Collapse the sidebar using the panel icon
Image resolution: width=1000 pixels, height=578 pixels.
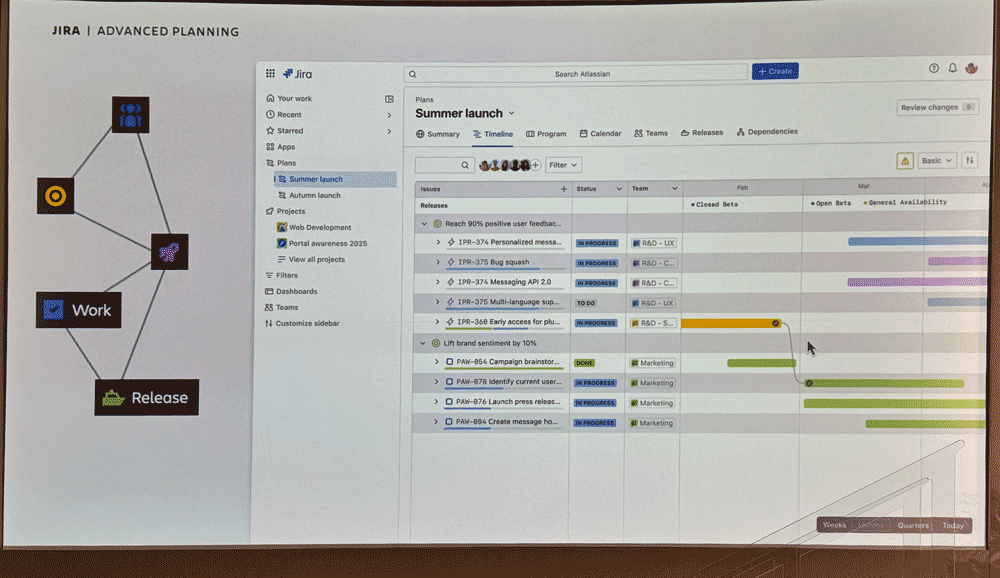coord(389,99)
